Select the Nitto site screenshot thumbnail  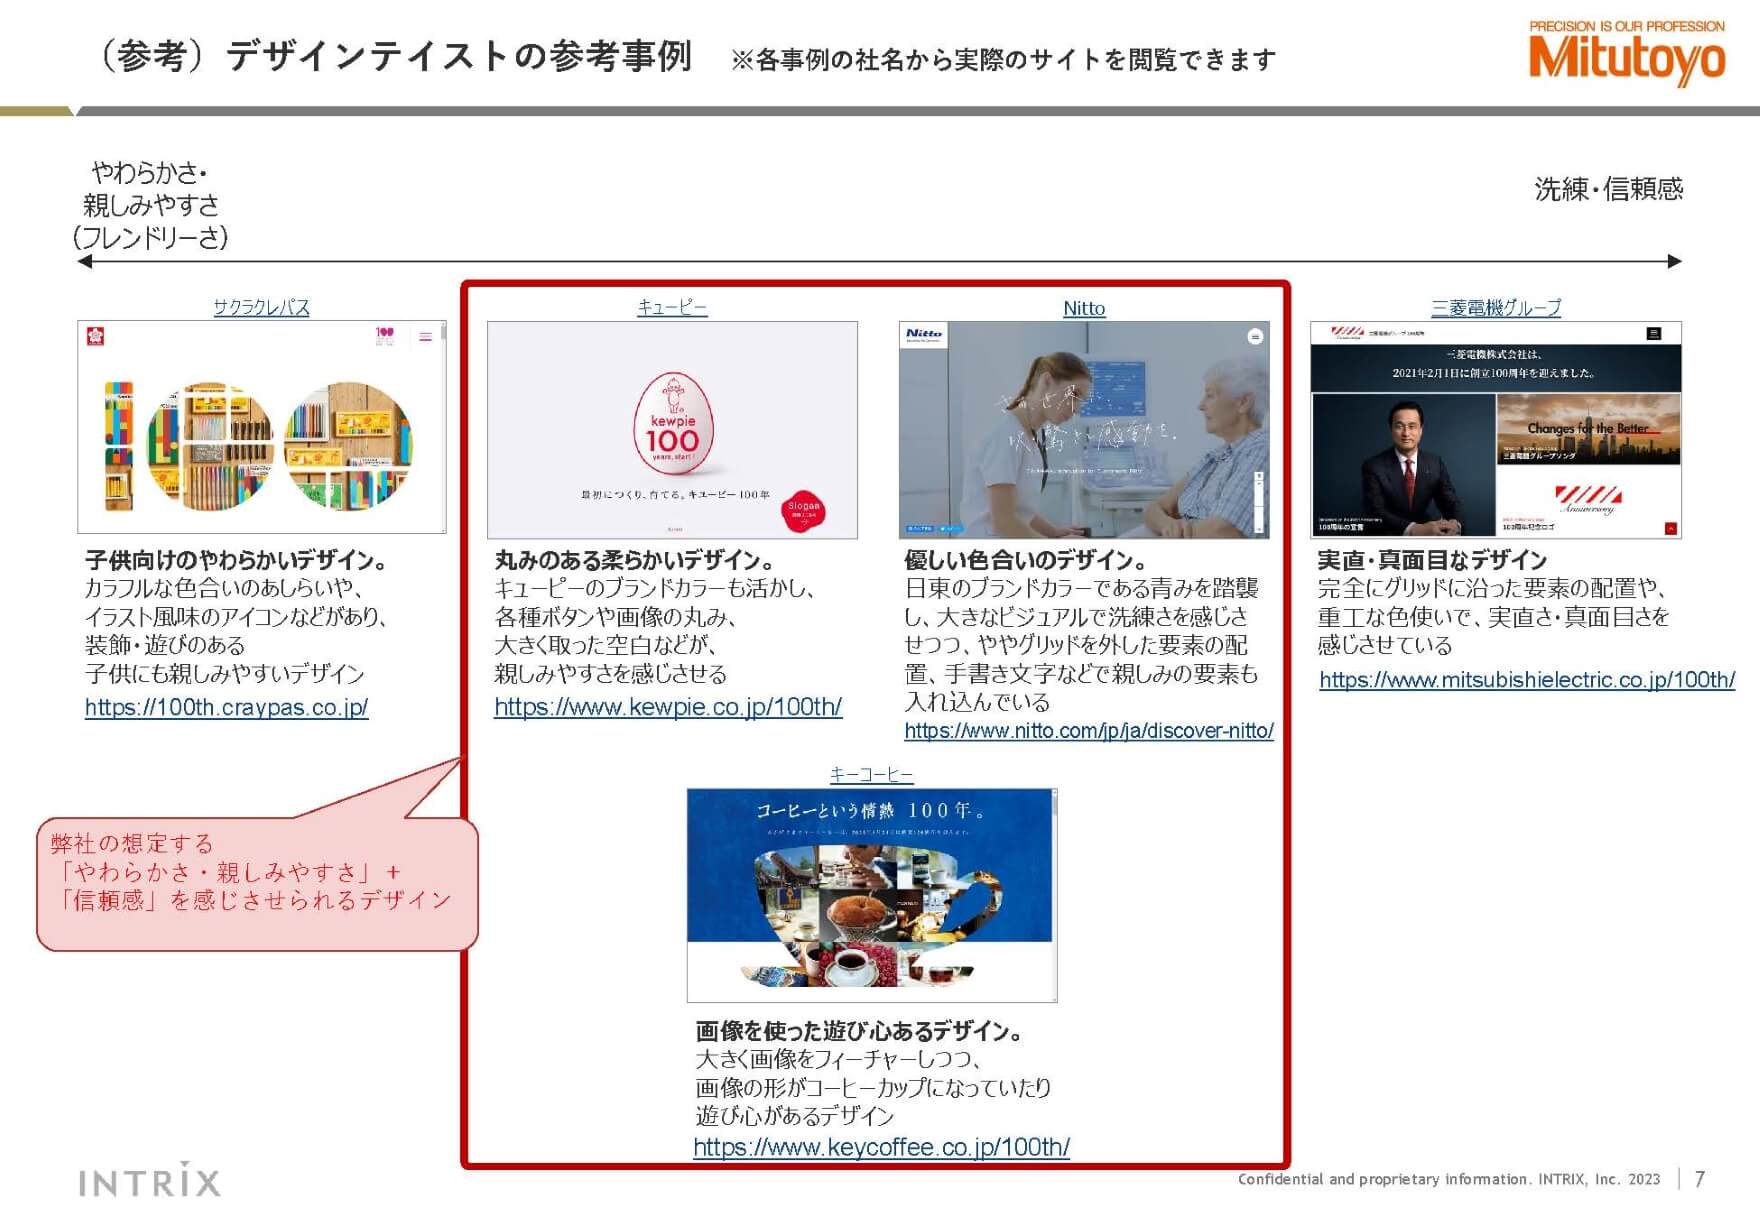(x=1084, y=430)
